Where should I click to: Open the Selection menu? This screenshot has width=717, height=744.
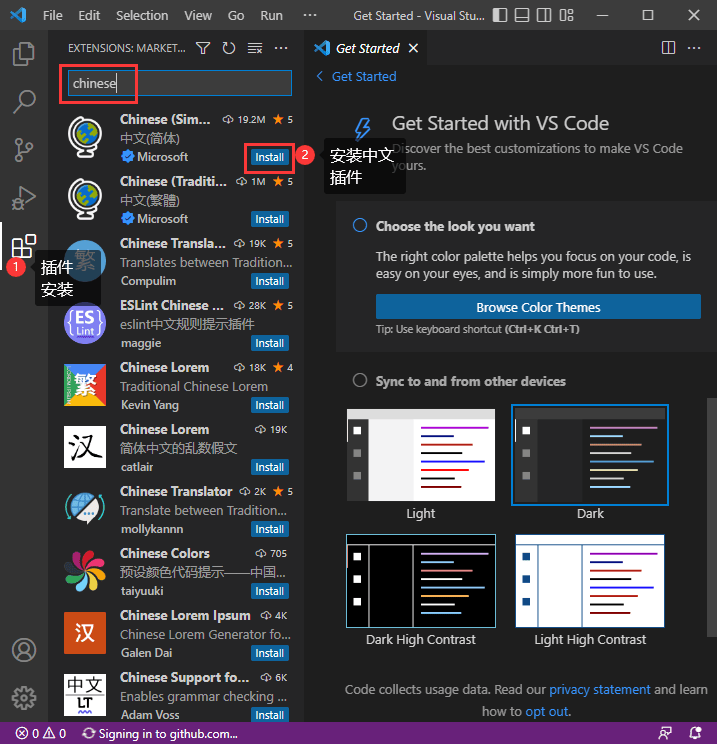142,15
